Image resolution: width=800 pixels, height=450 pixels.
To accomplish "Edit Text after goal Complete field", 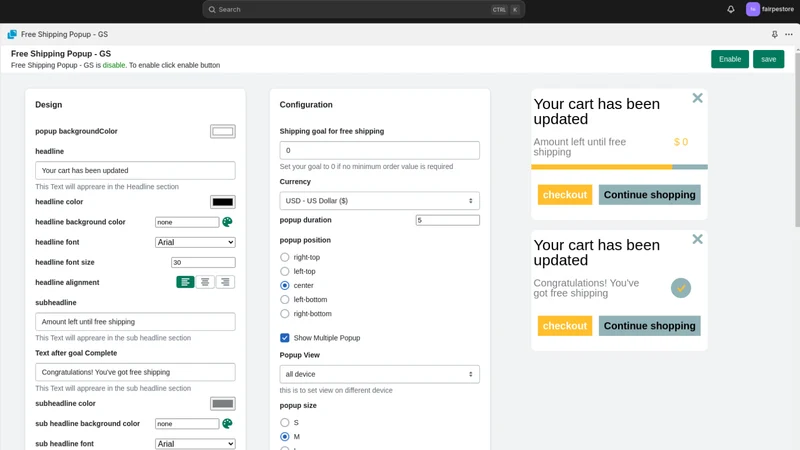I will pos(135,372).
